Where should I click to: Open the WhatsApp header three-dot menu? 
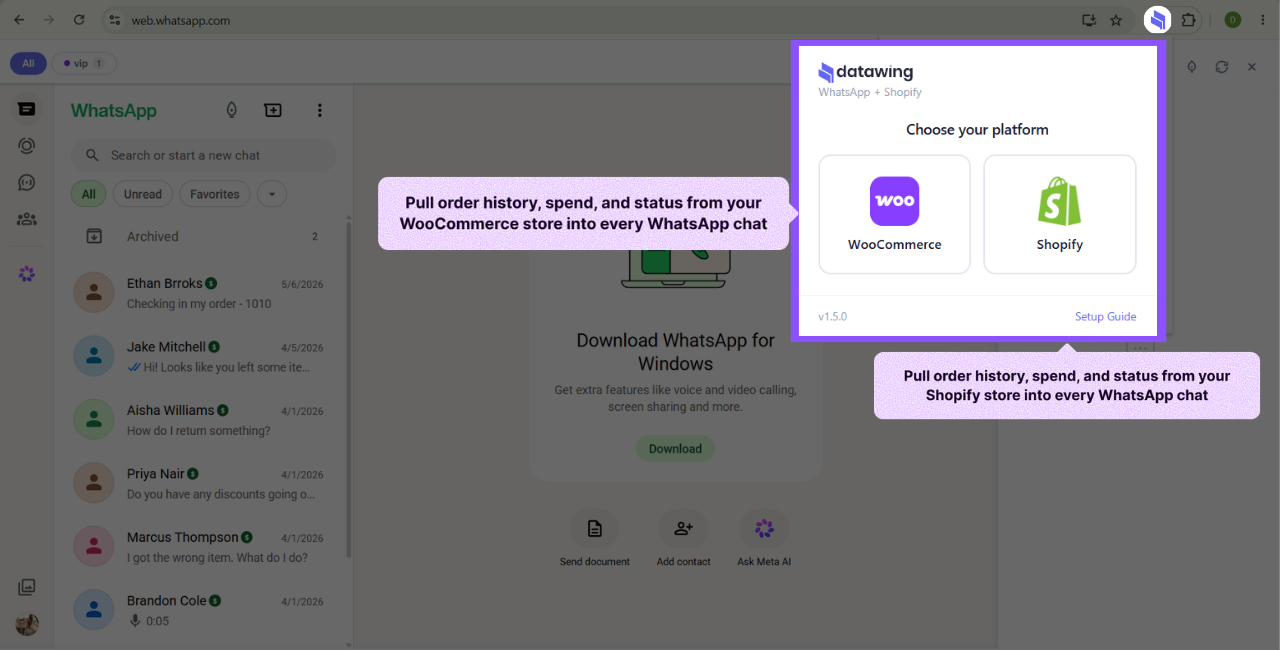(320, 110)
